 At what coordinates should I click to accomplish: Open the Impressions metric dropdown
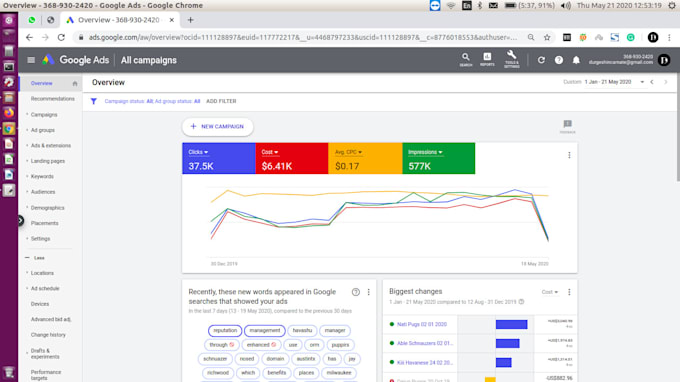pyautogui.click(x=425, y=152)
